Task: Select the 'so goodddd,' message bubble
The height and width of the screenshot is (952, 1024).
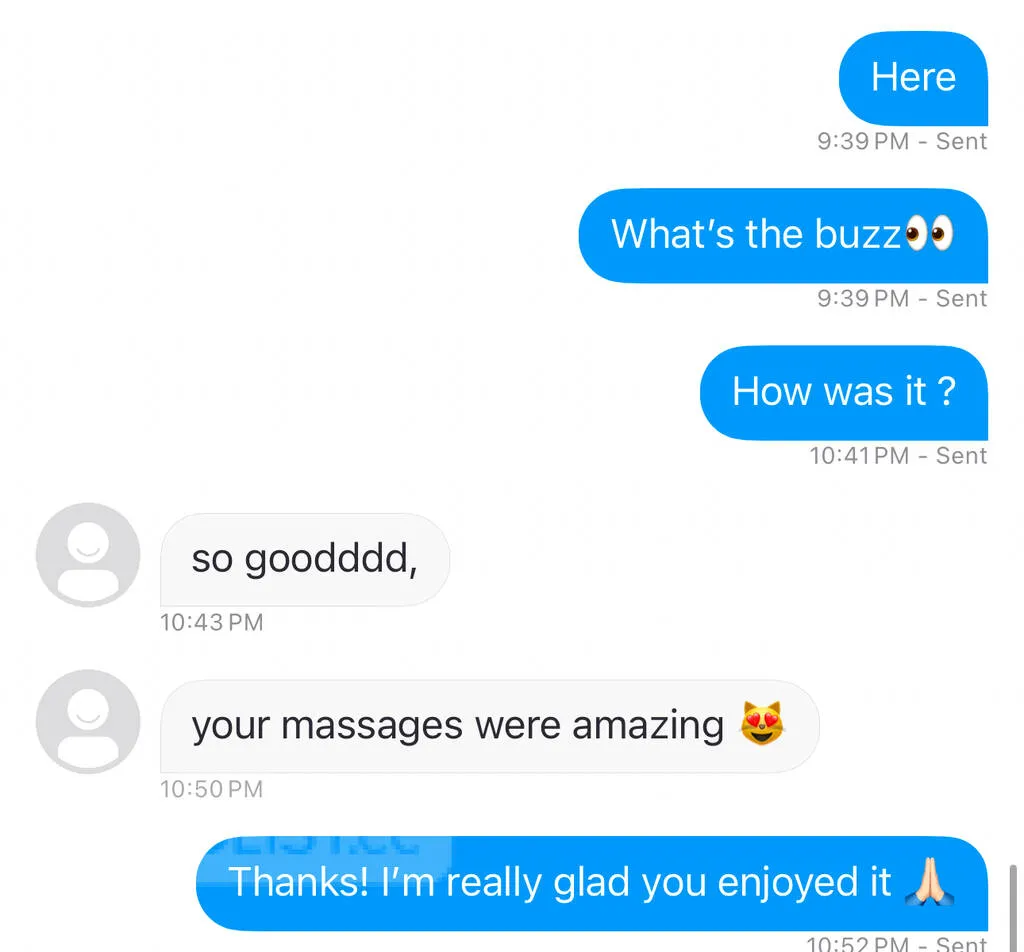Action: [305, 560]
